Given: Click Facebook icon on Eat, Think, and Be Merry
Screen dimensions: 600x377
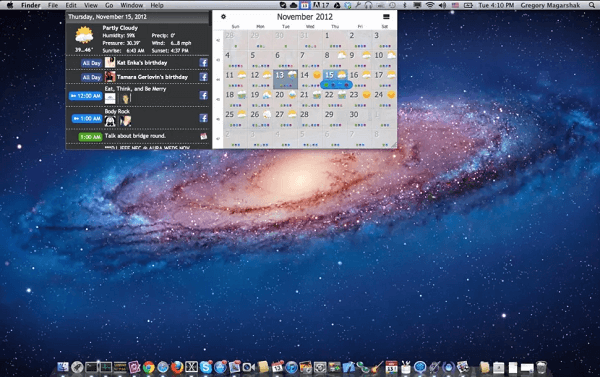Looking at the screenshot, I should coord(203,95).
